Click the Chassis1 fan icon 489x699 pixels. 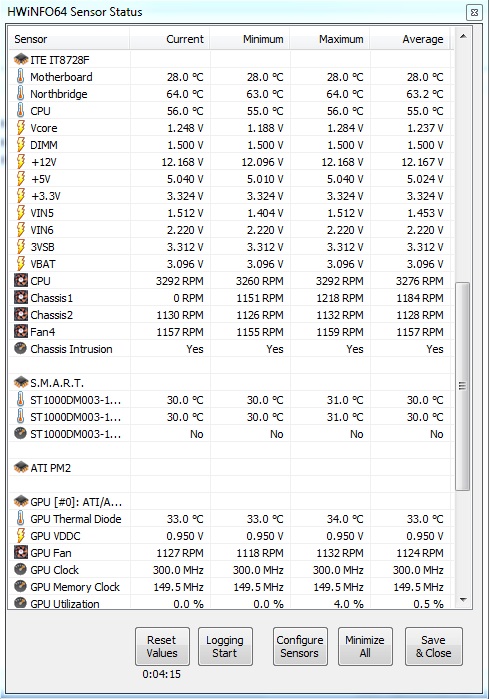[x=21, y=297]
